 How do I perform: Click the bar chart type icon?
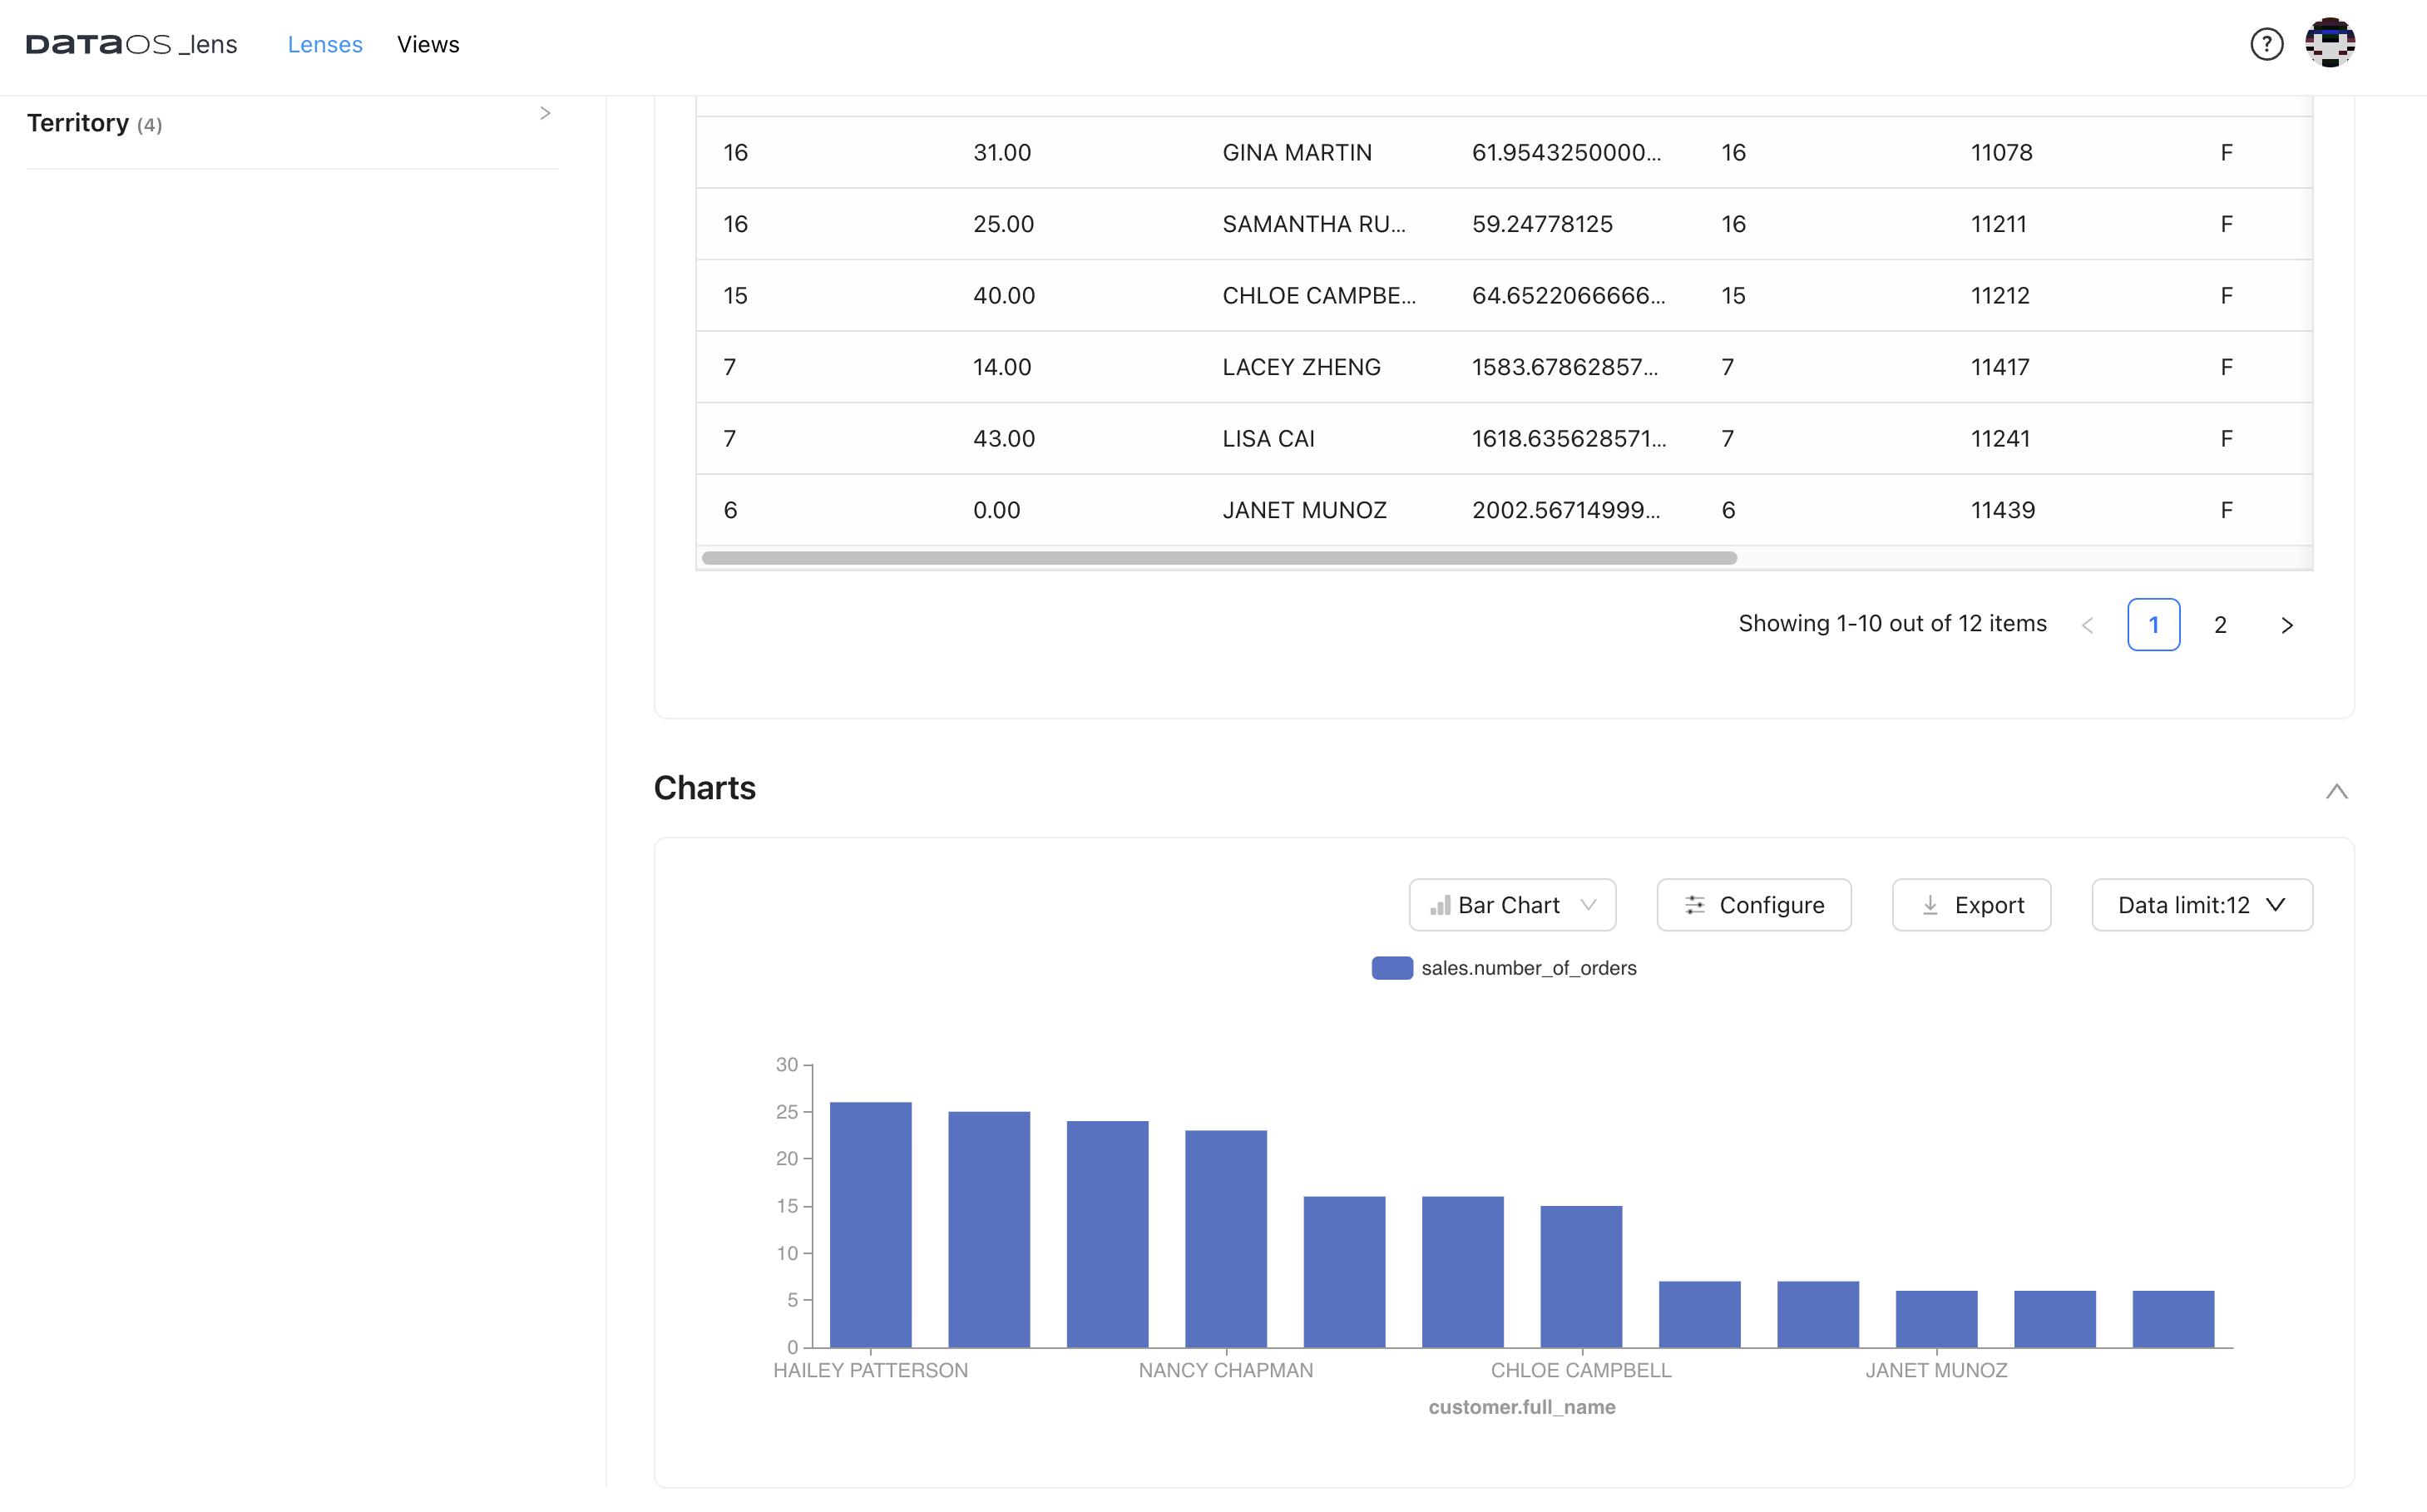coord(1440,905)
